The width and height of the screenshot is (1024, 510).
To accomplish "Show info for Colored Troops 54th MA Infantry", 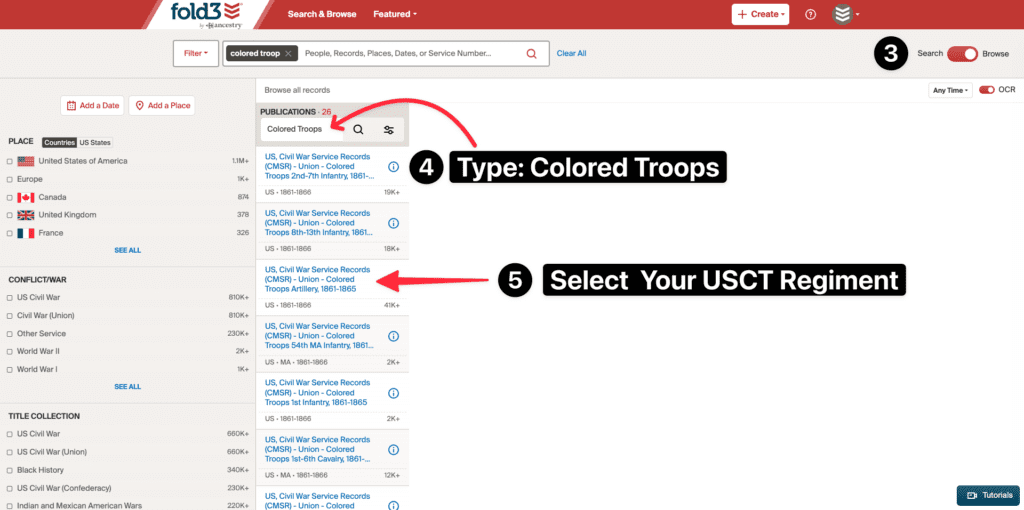I will click(393, 336).
